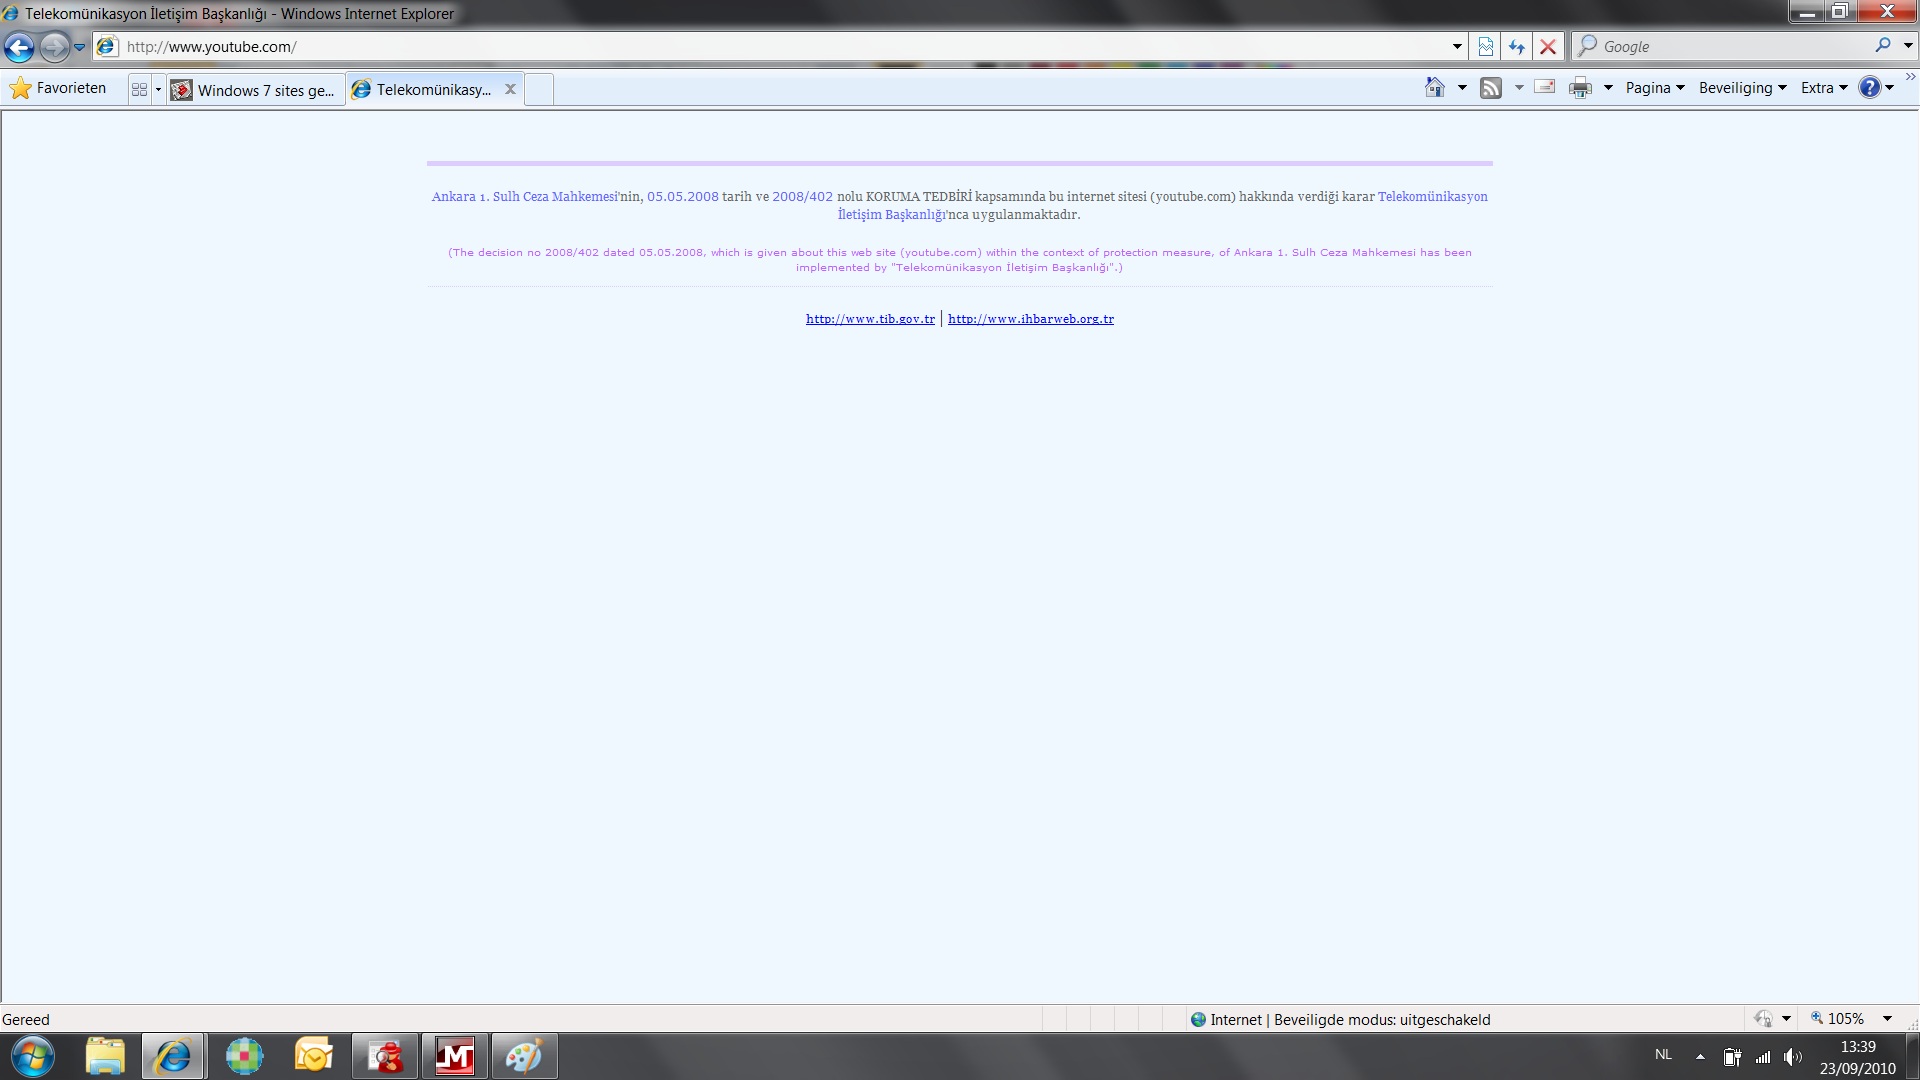Click the Read Mail icon
This screenshot has height=1080, width=1920.
(x=1545, y=87)
